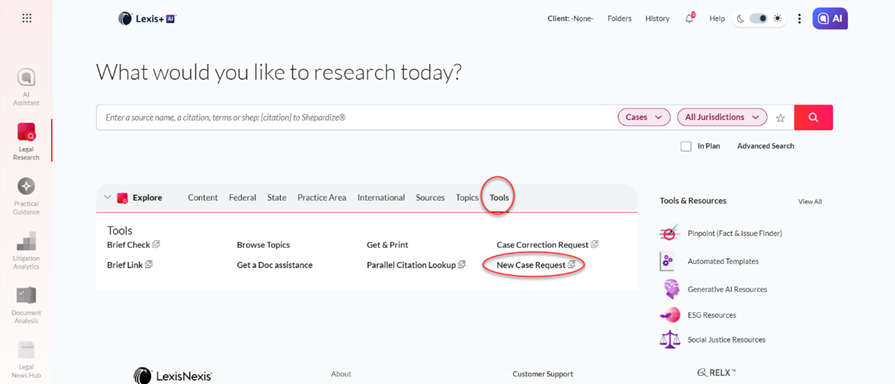Open Parallel Citation Lookup

pos(411,265)
